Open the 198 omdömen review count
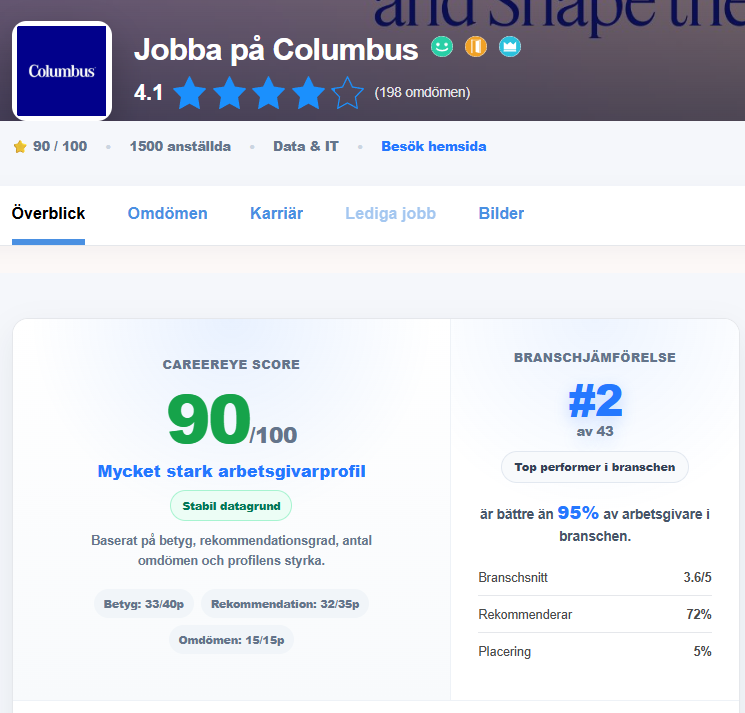Image resolution: width=745 pixels, height=713 pixels. click(422, 92)
